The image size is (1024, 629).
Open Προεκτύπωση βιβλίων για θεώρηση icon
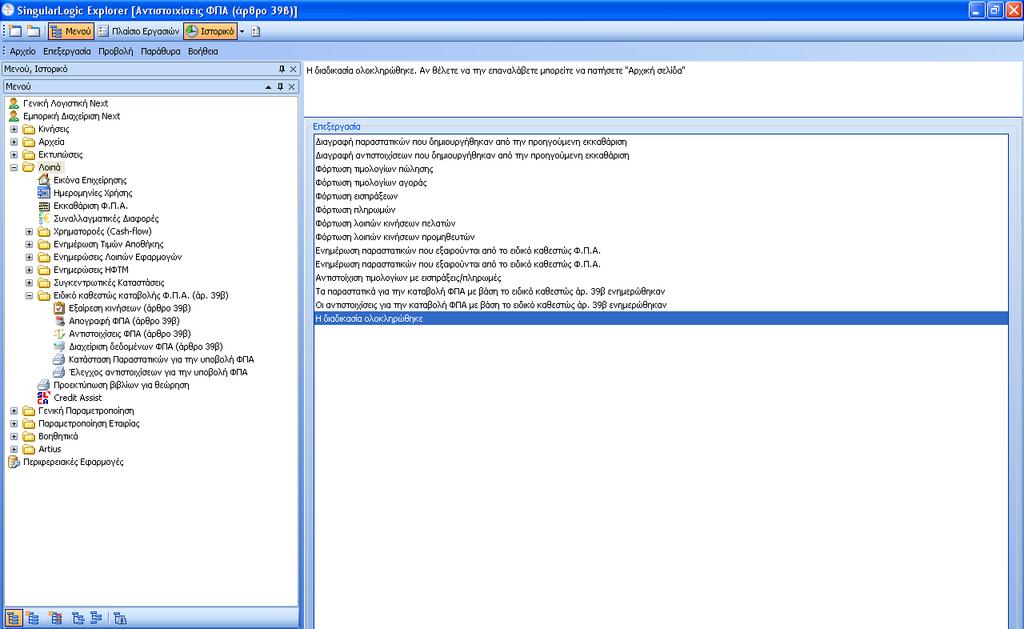[x=44, y=385]
